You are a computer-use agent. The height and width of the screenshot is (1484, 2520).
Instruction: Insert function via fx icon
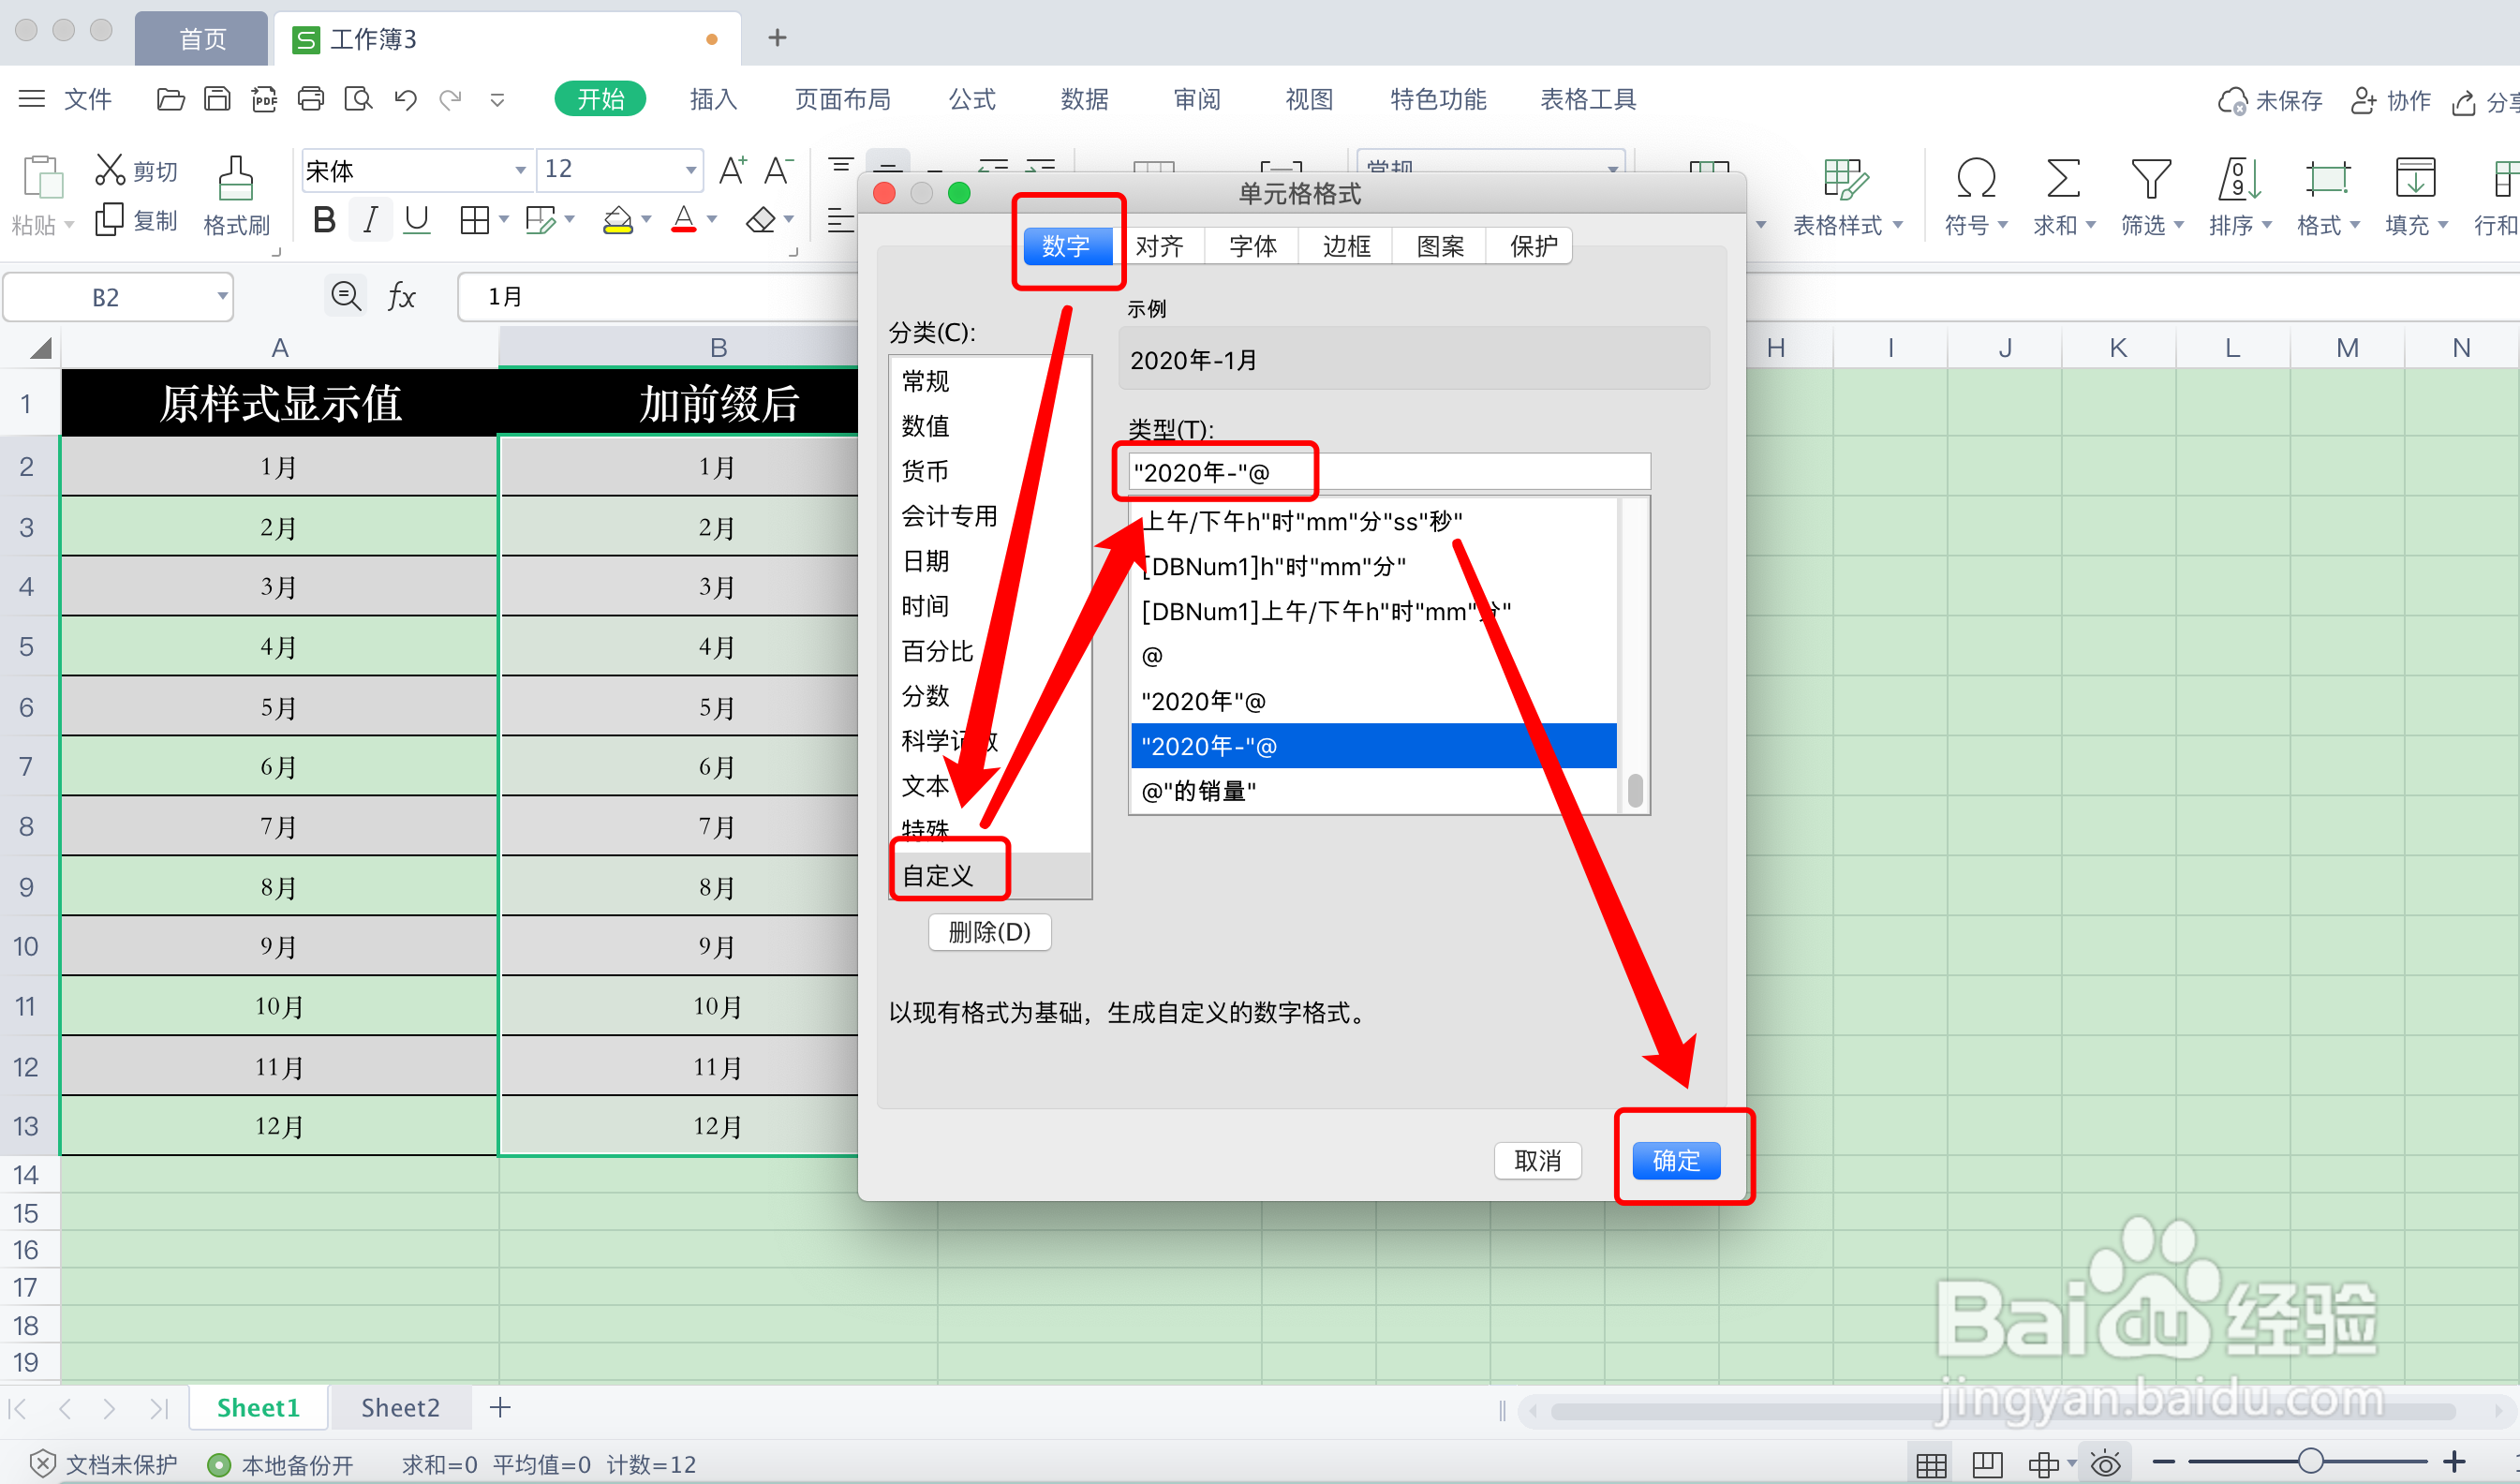[401, 296]
